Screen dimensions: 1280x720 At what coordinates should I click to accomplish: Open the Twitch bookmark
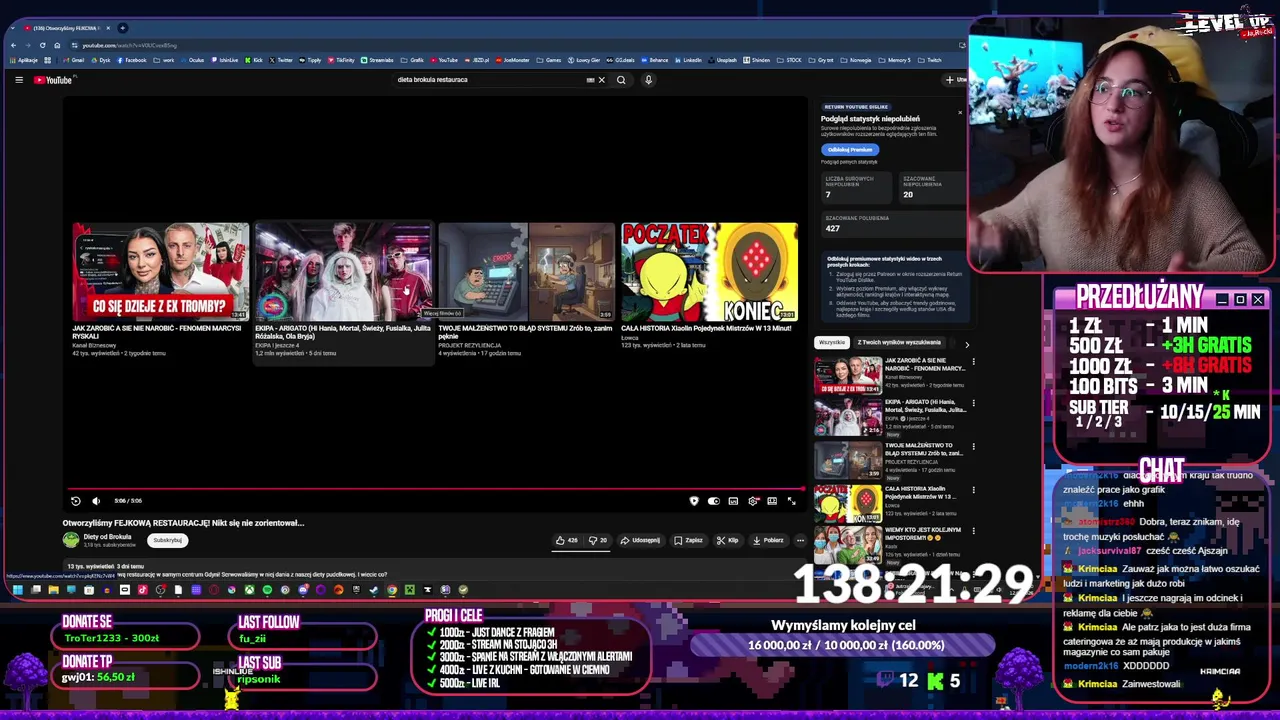click(x=930, y=60)
